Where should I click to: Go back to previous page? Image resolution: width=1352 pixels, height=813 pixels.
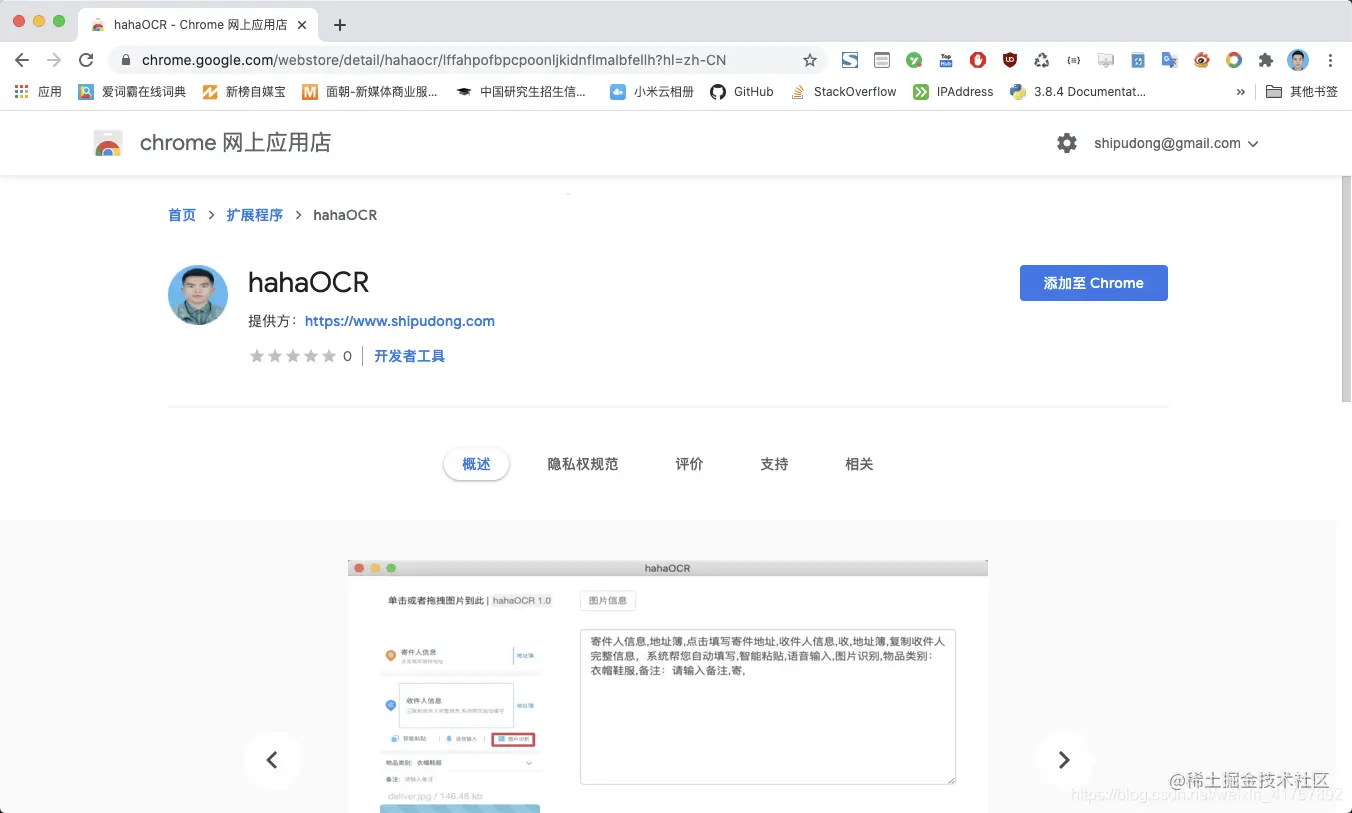tap(22, 60)
